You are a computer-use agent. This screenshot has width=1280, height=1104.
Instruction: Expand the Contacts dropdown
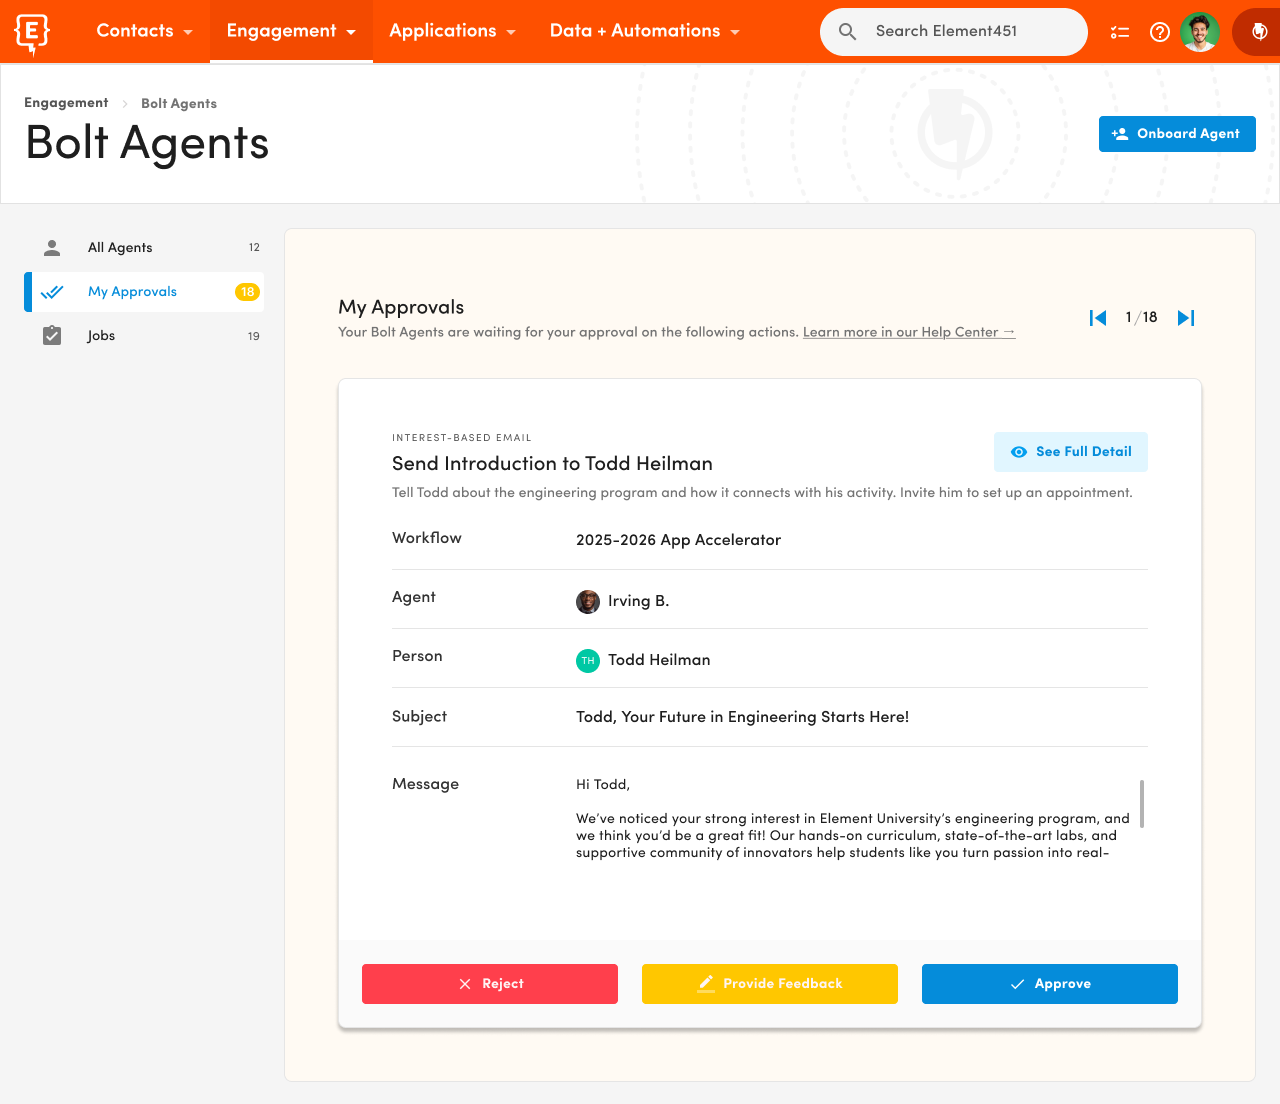[144, 31]
